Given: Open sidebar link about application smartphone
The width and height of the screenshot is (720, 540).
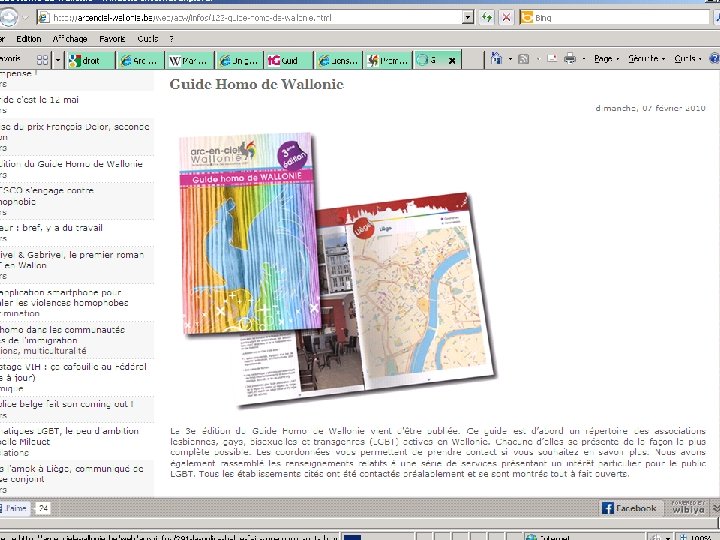Looking at the screenshot, I should coord(64,303).
